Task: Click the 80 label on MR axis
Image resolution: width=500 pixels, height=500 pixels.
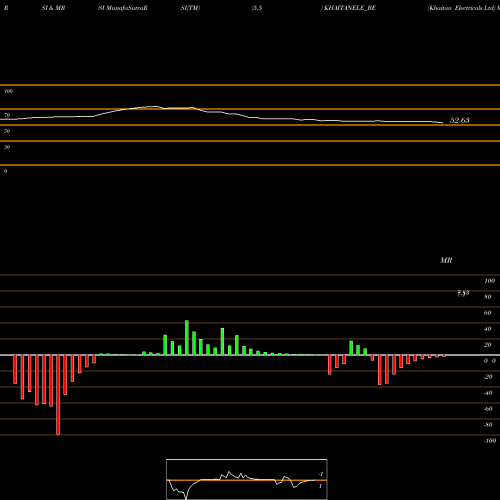Action: point(488,297)
